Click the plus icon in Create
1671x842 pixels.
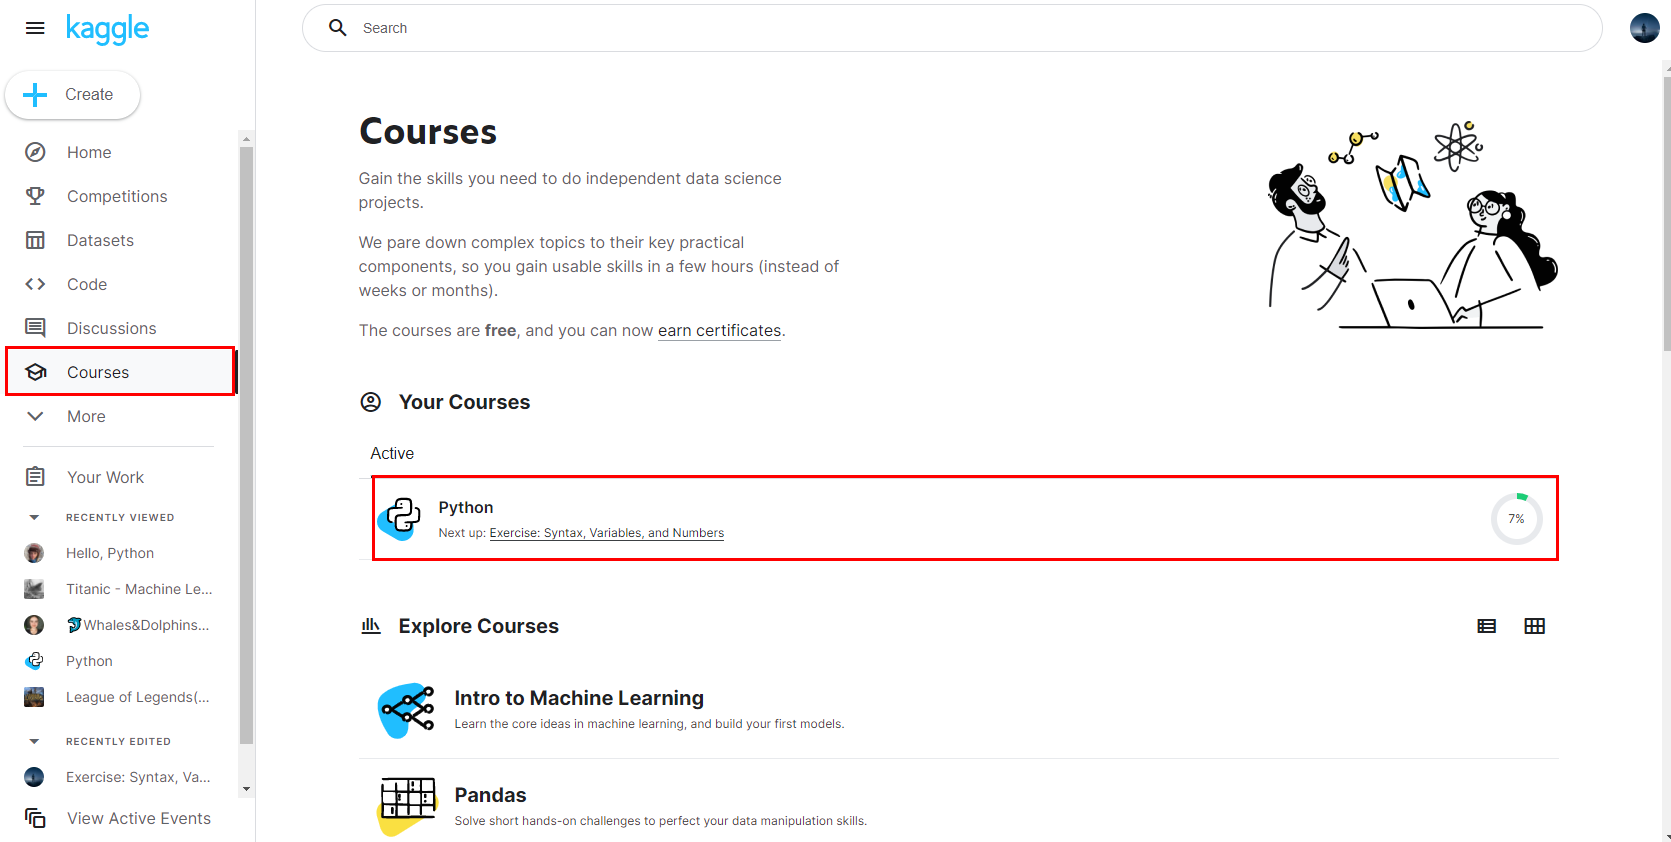(x=35, y=95)
